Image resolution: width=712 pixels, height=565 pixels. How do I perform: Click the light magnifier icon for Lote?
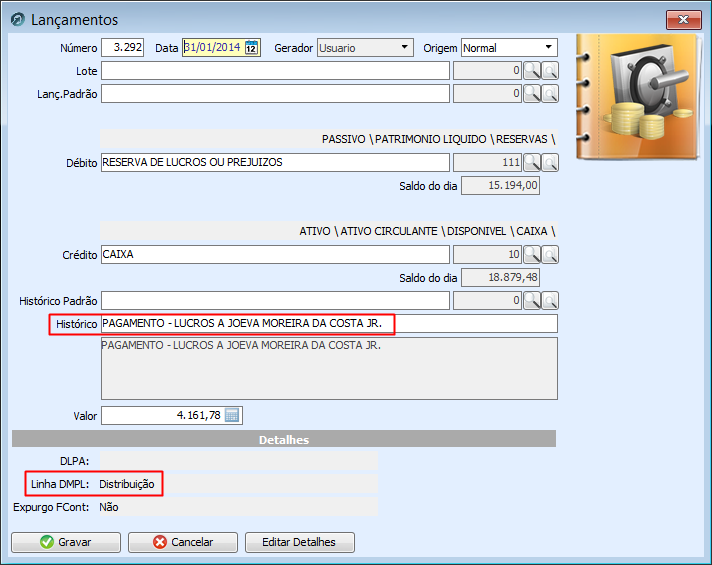550,71
